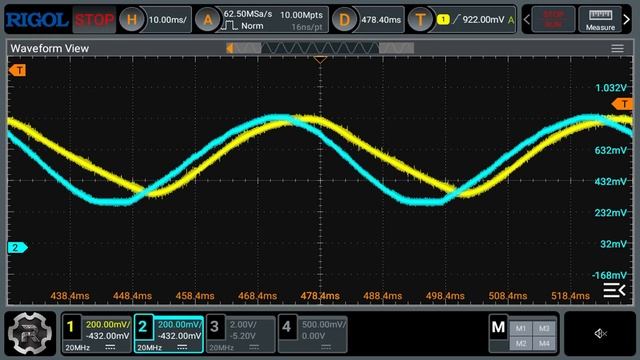Click the Norm acquisition mode label
This screenshot has height=360, width=640.
(x=252, y=26)
